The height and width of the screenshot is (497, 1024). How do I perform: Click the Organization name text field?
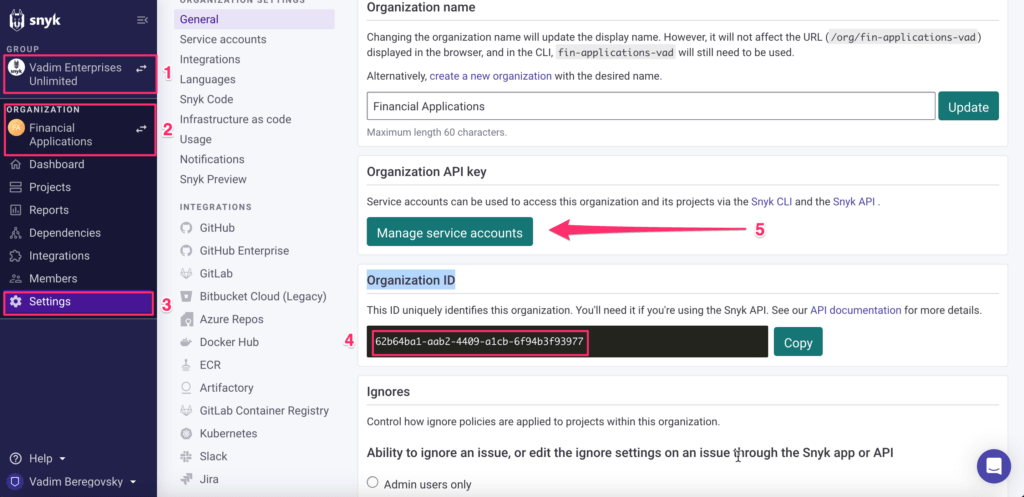click(x=651, y=106)
